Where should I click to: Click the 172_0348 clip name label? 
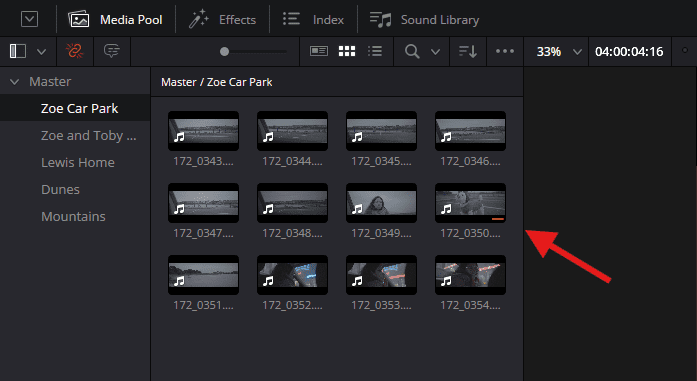coord(292,233)
